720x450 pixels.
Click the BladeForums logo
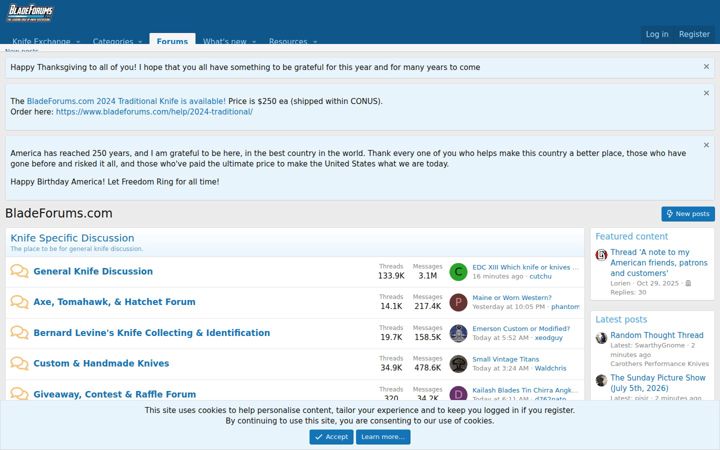point(30,13)
